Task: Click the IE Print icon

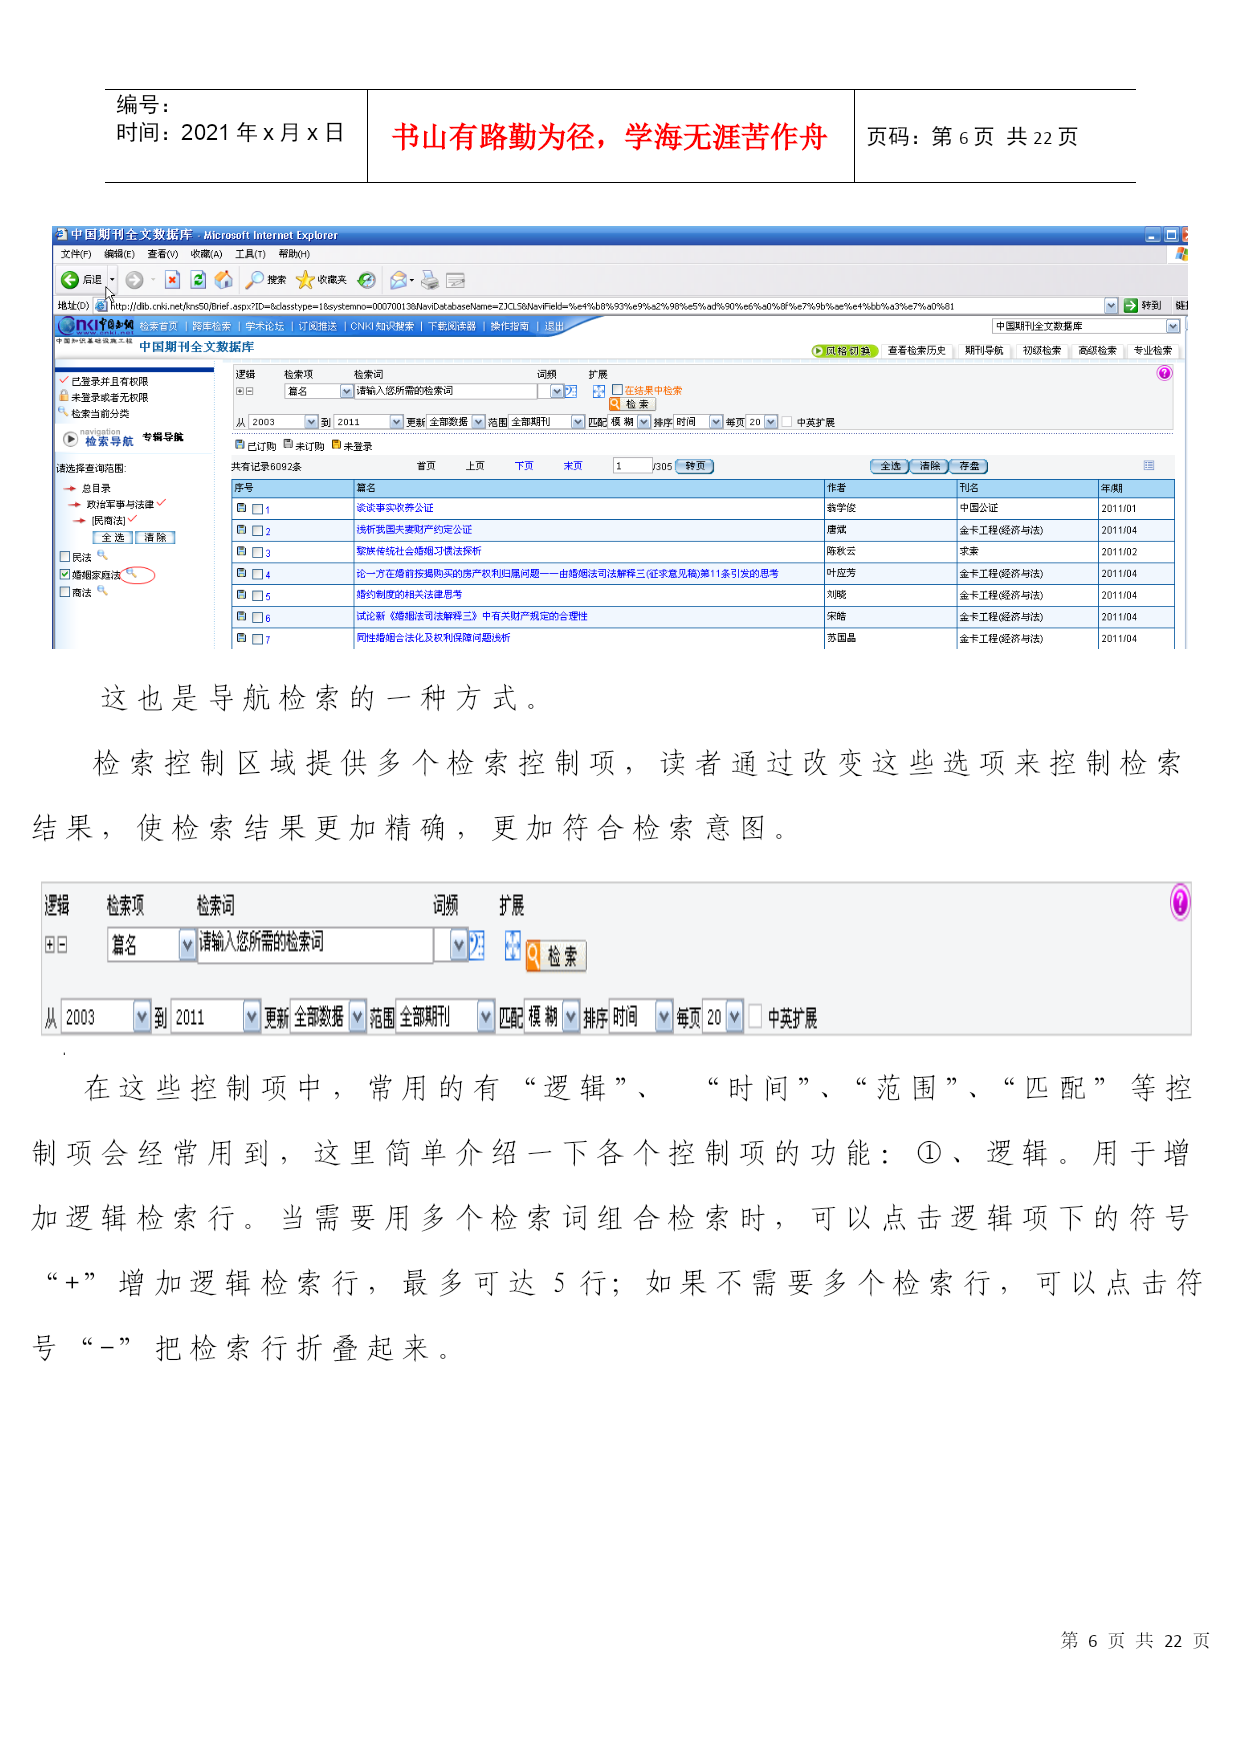Action: 430,280
